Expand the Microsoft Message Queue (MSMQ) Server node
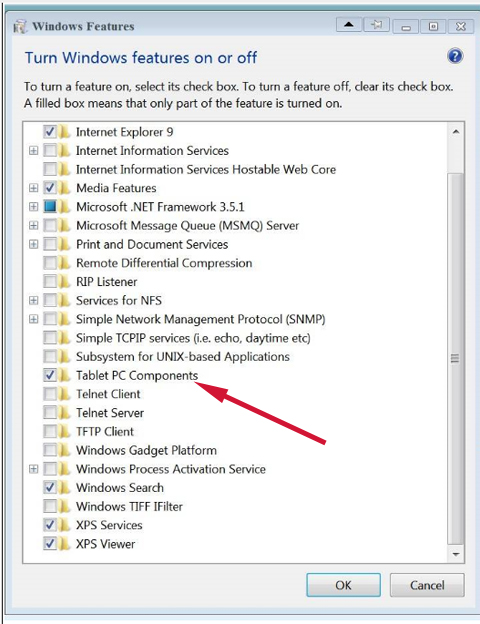Screen dimensions: 480x624 coord(33,225)
